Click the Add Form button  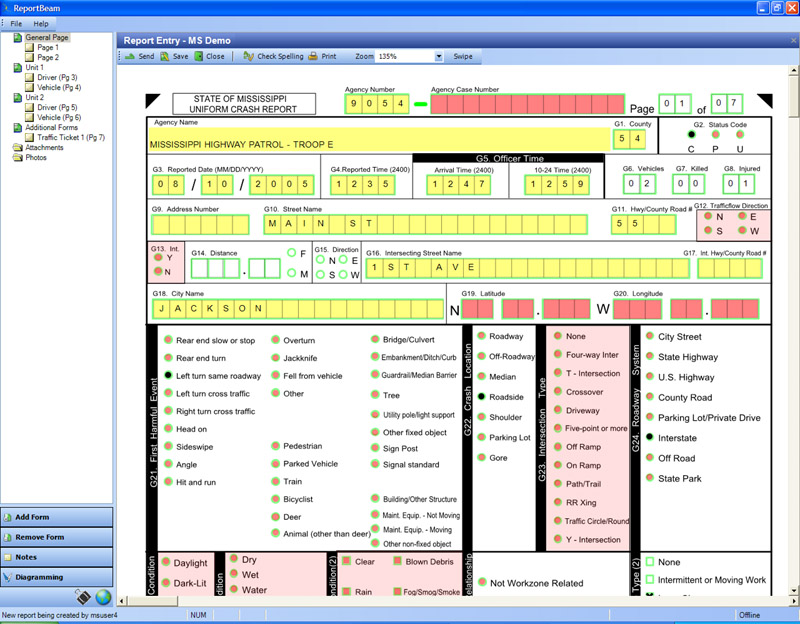57,517
